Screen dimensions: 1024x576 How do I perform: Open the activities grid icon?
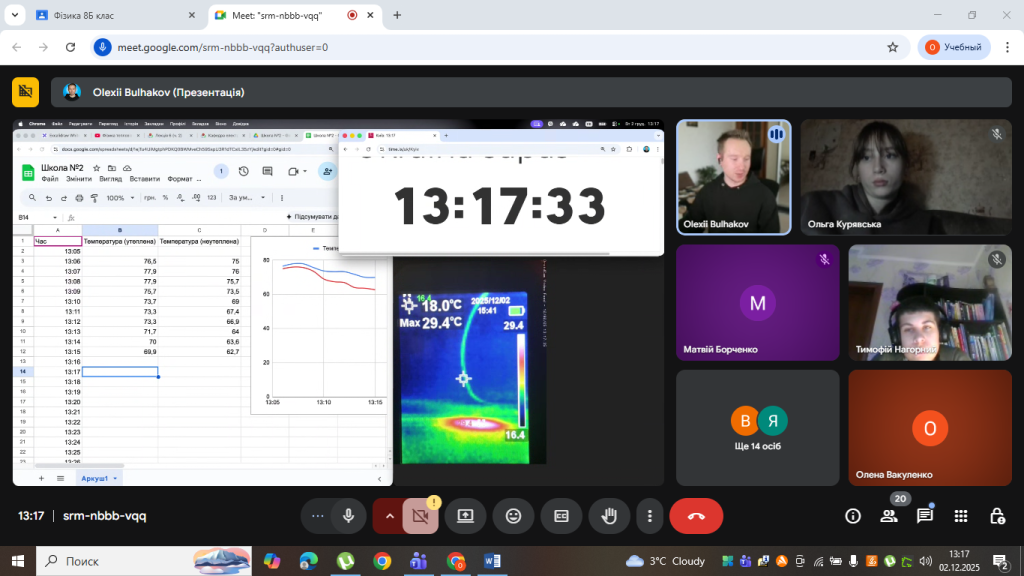pos(961,516)
